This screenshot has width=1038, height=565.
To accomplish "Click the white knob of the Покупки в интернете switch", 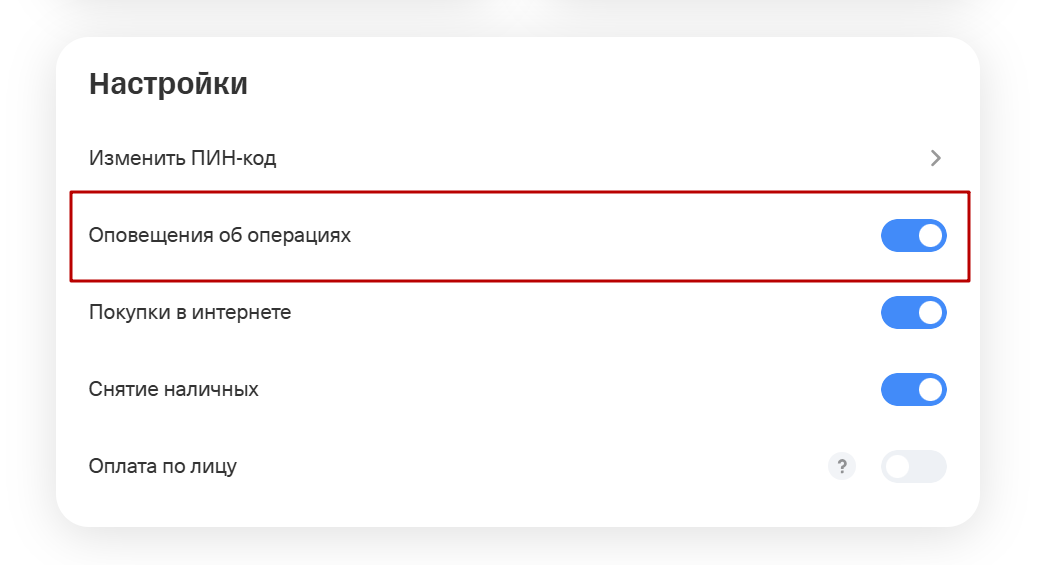I will (x=930, y=312).
